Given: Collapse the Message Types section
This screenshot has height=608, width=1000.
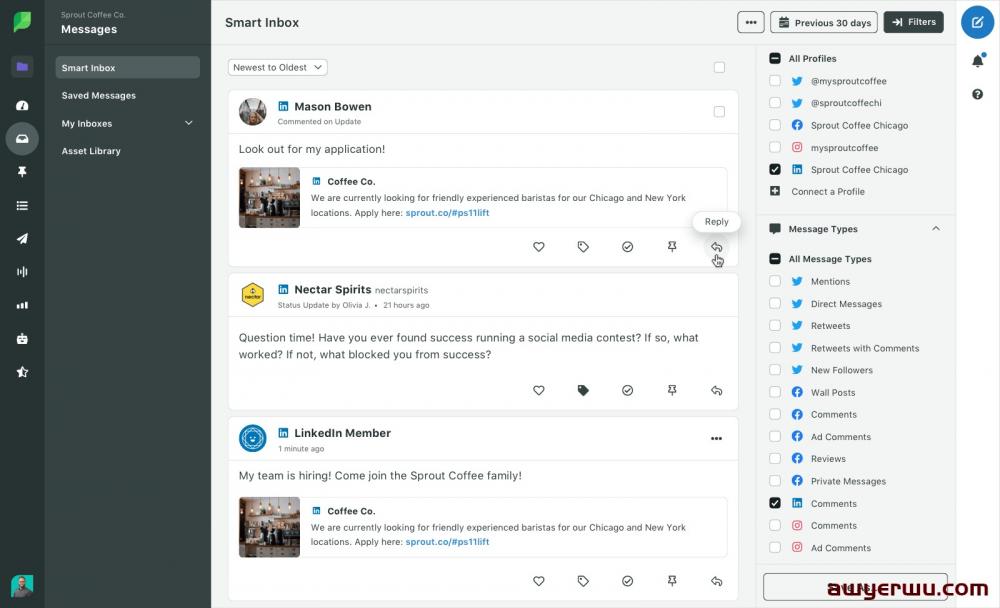Looking at the screenshot, I should point(936,228).
